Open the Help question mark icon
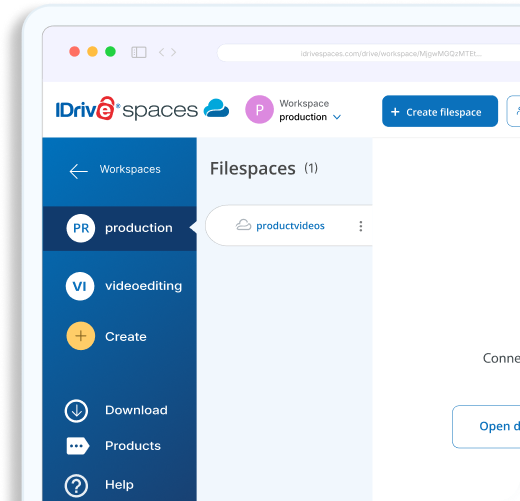The width and height of the screenshot is (520, 501). coord(76,485)
